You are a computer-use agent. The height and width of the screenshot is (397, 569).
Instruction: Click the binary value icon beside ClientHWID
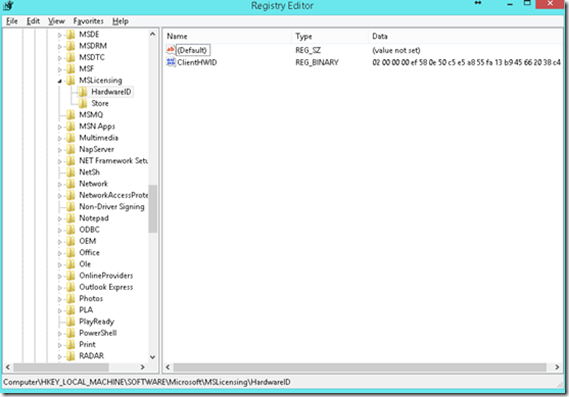coord(171,62)
